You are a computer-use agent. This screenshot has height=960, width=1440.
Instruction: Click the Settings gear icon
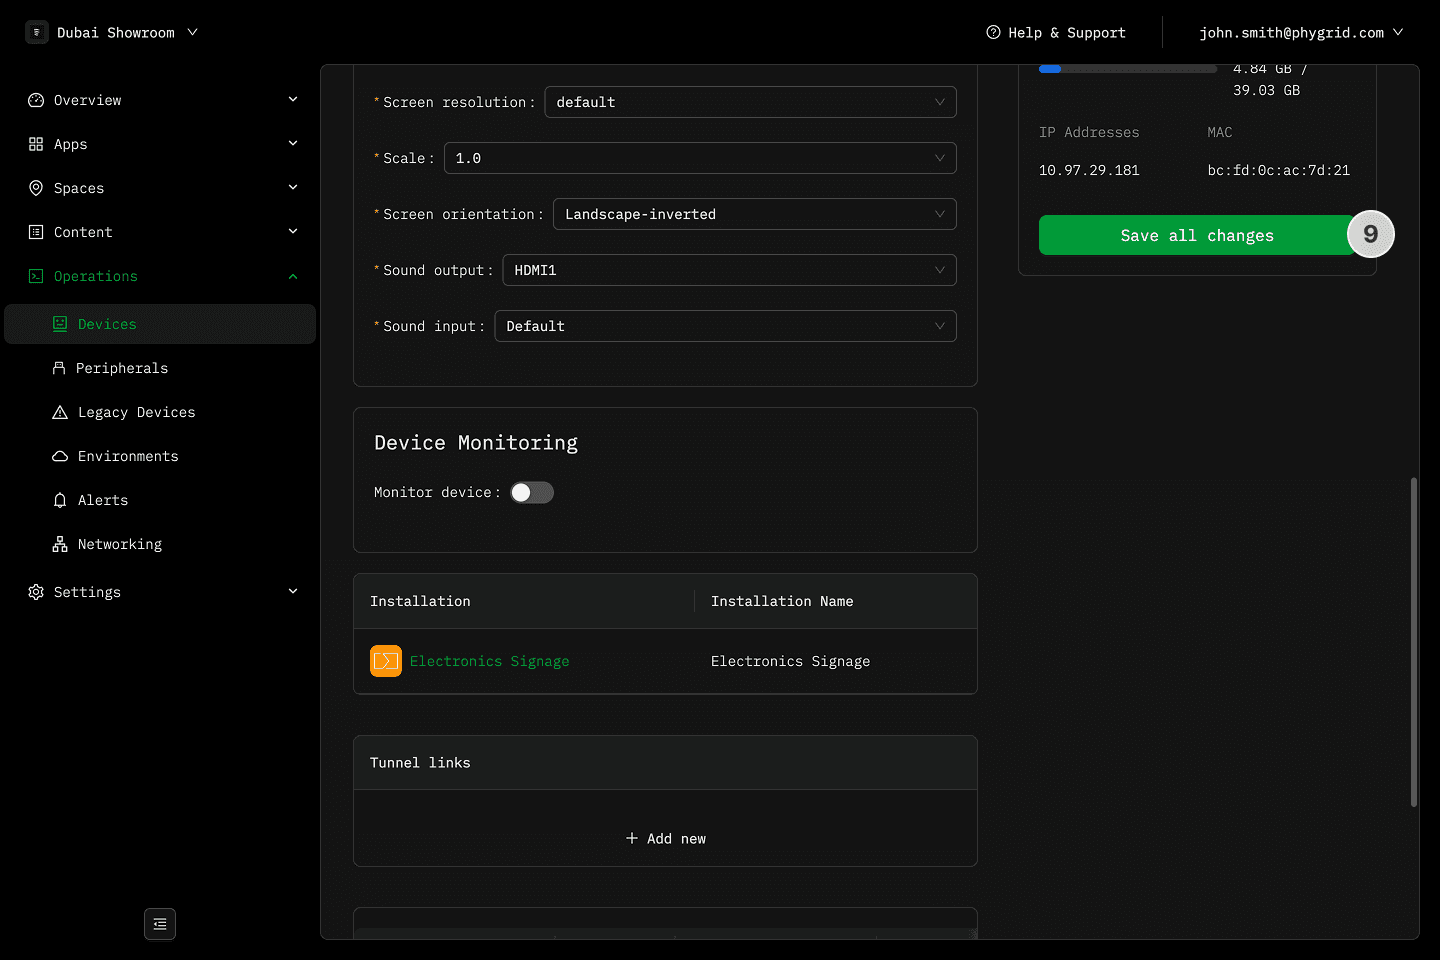pos(36,592)
